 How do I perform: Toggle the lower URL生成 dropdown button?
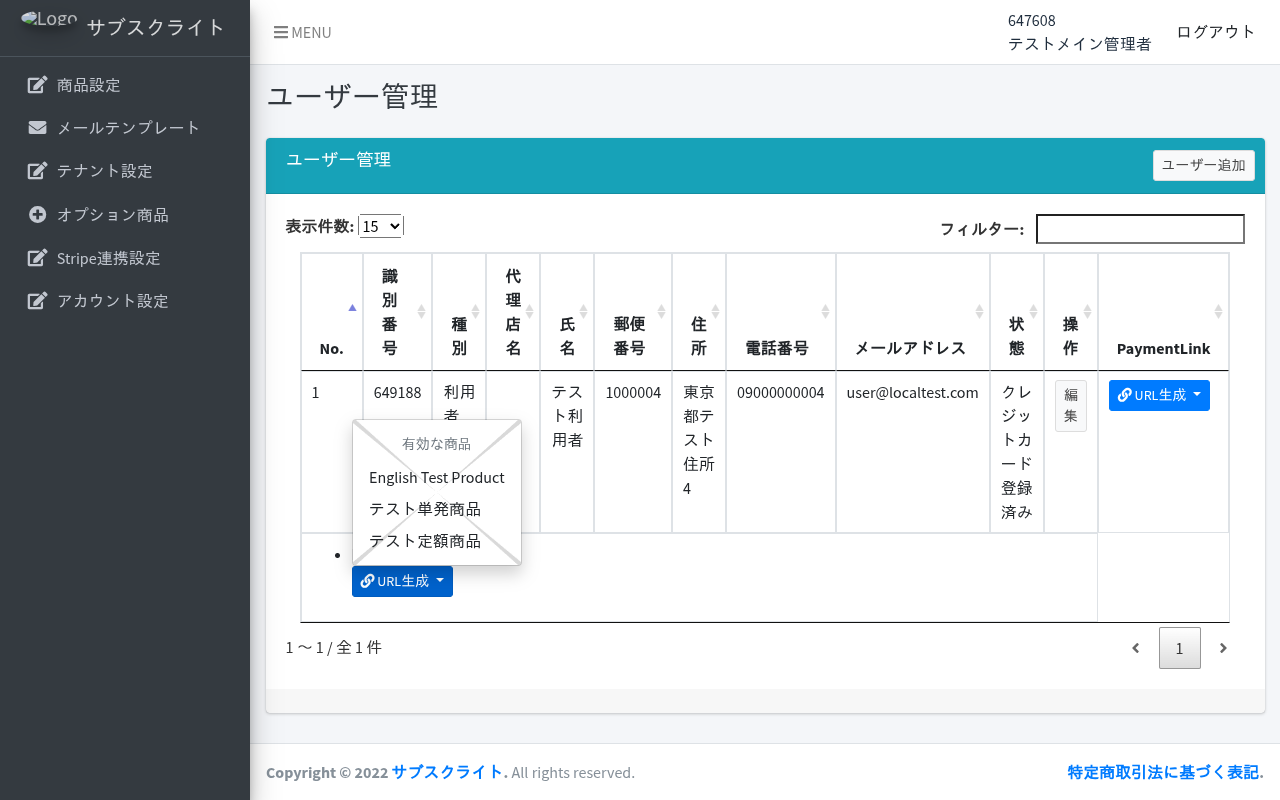402,581
